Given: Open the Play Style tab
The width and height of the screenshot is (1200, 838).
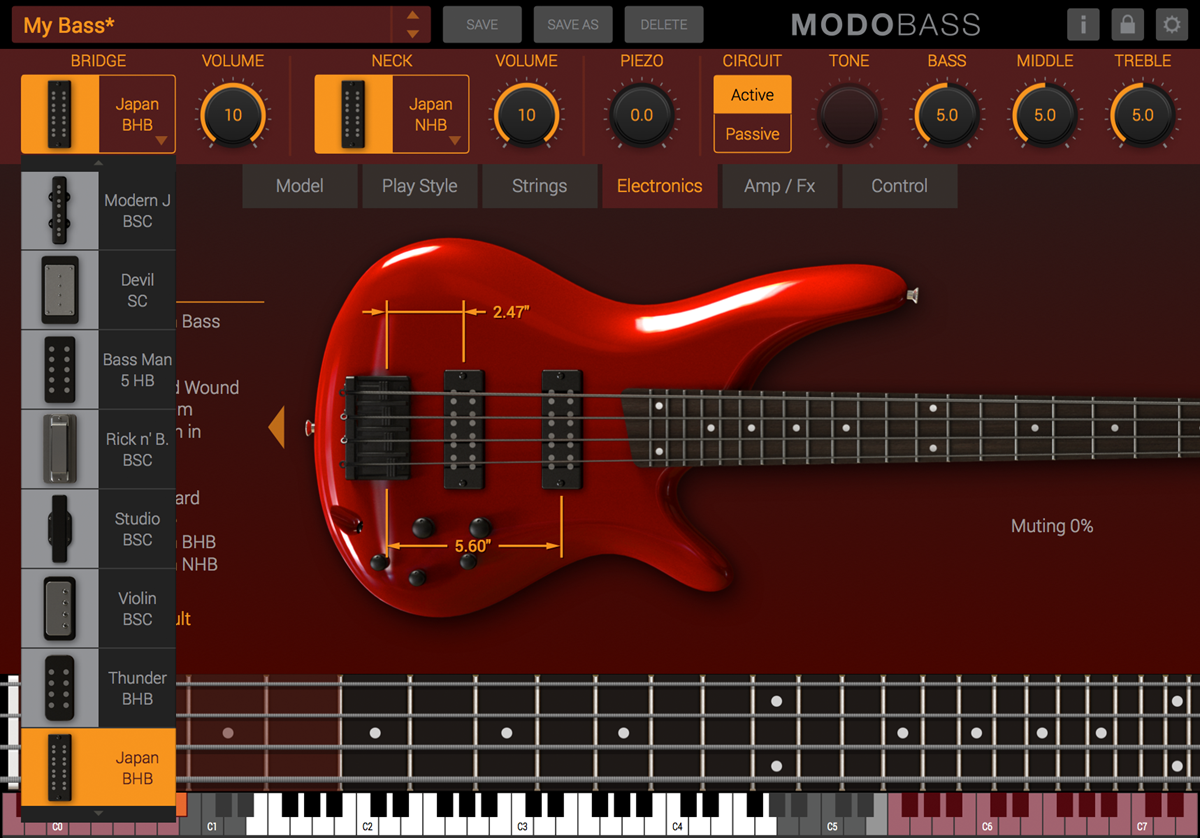Looking at the screenshot, I should [x=420, y=186].
